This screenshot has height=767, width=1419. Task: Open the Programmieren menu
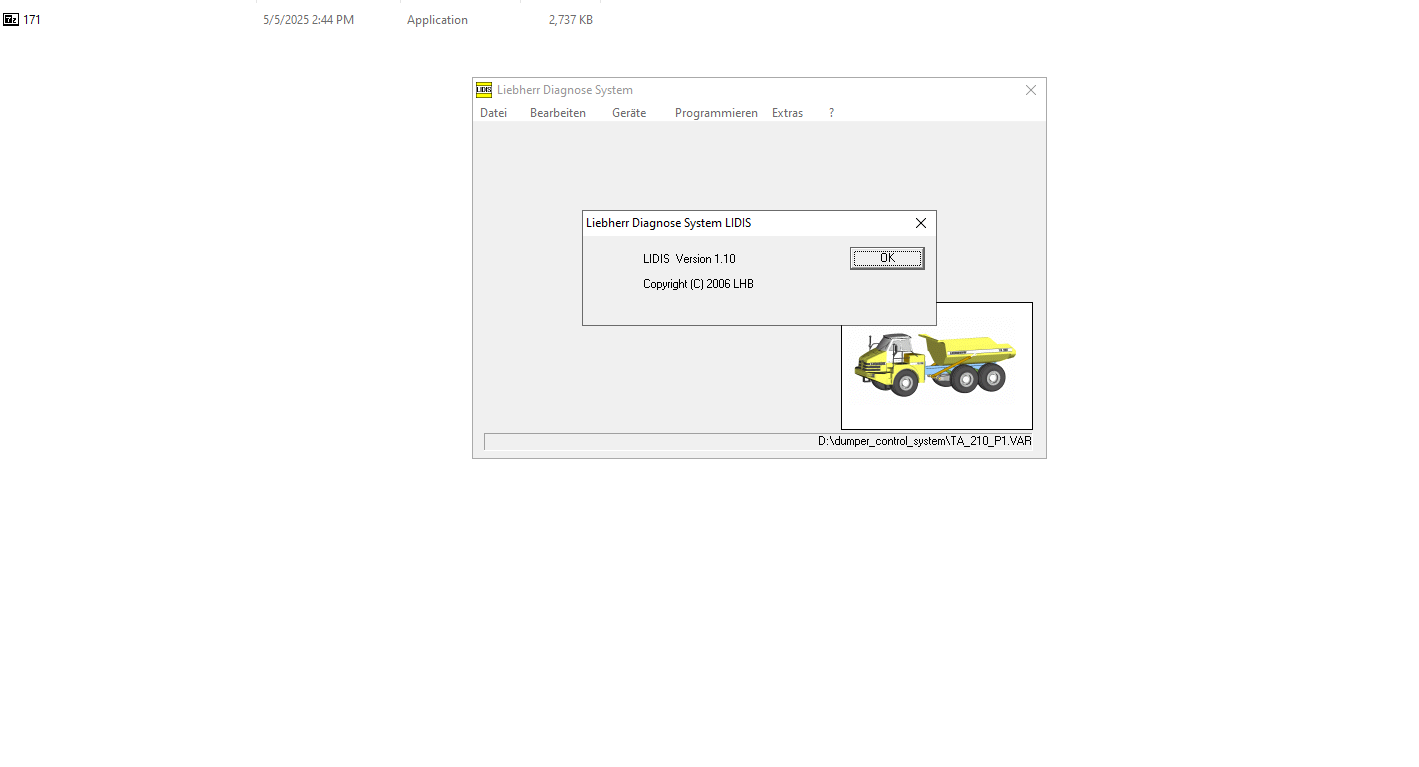(x=716, y=113)
